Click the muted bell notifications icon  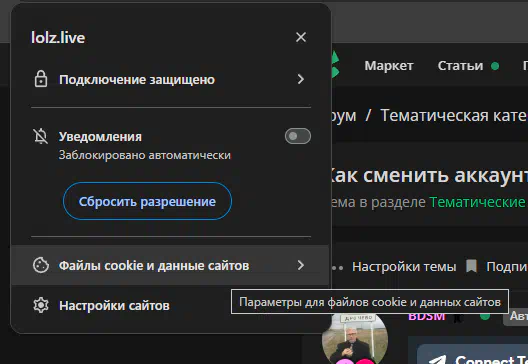pos(40,136)
